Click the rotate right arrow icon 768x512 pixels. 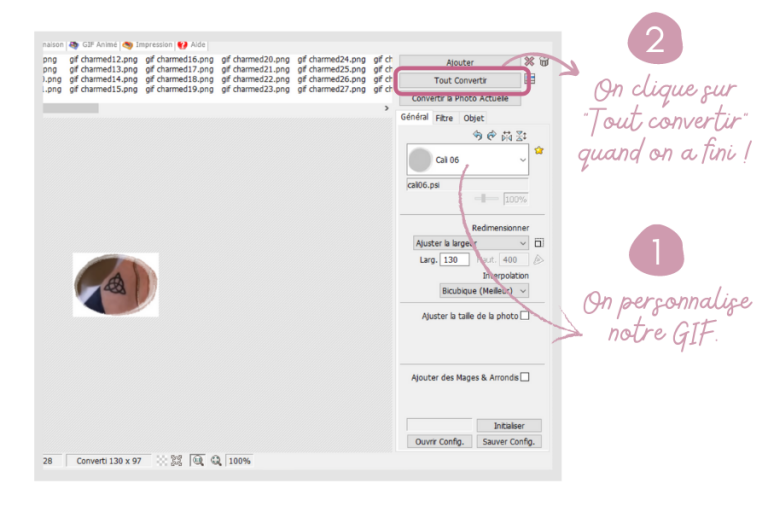491,135
